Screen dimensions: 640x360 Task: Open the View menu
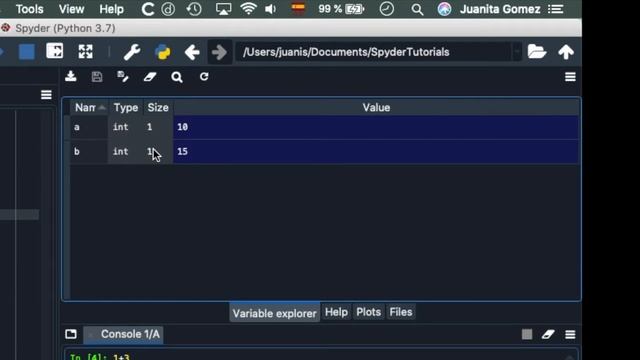71,9
